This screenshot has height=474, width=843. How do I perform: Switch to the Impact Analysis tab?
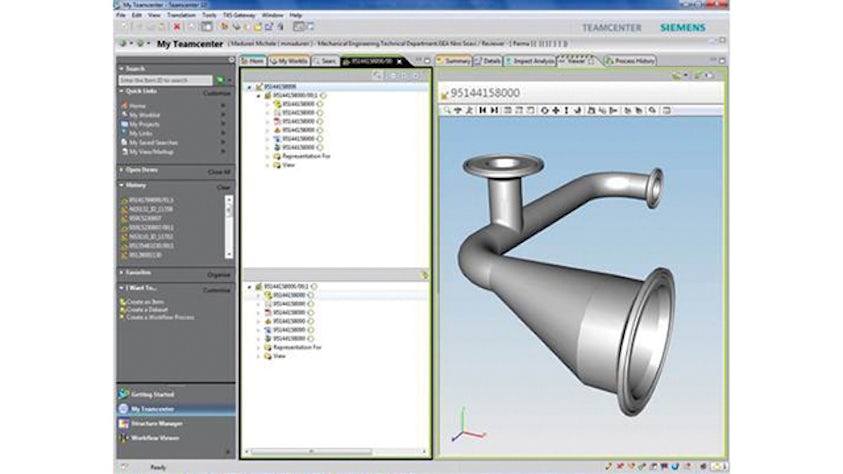530,61
